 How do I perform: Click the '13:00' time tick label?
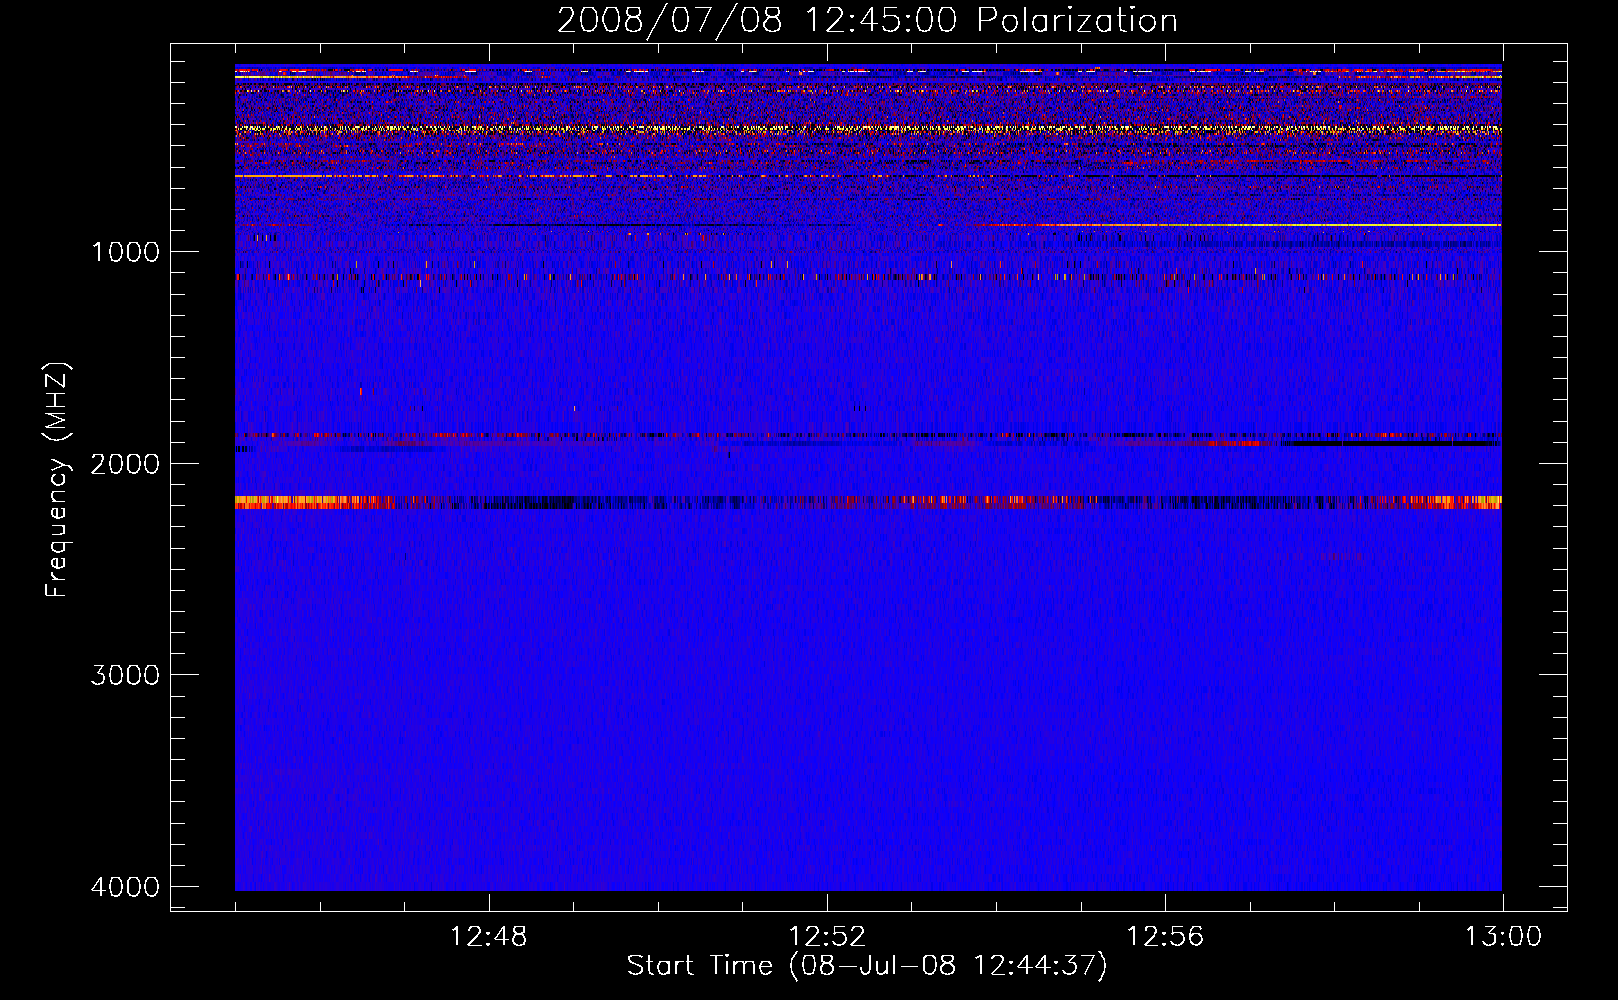coord(1503,937)
